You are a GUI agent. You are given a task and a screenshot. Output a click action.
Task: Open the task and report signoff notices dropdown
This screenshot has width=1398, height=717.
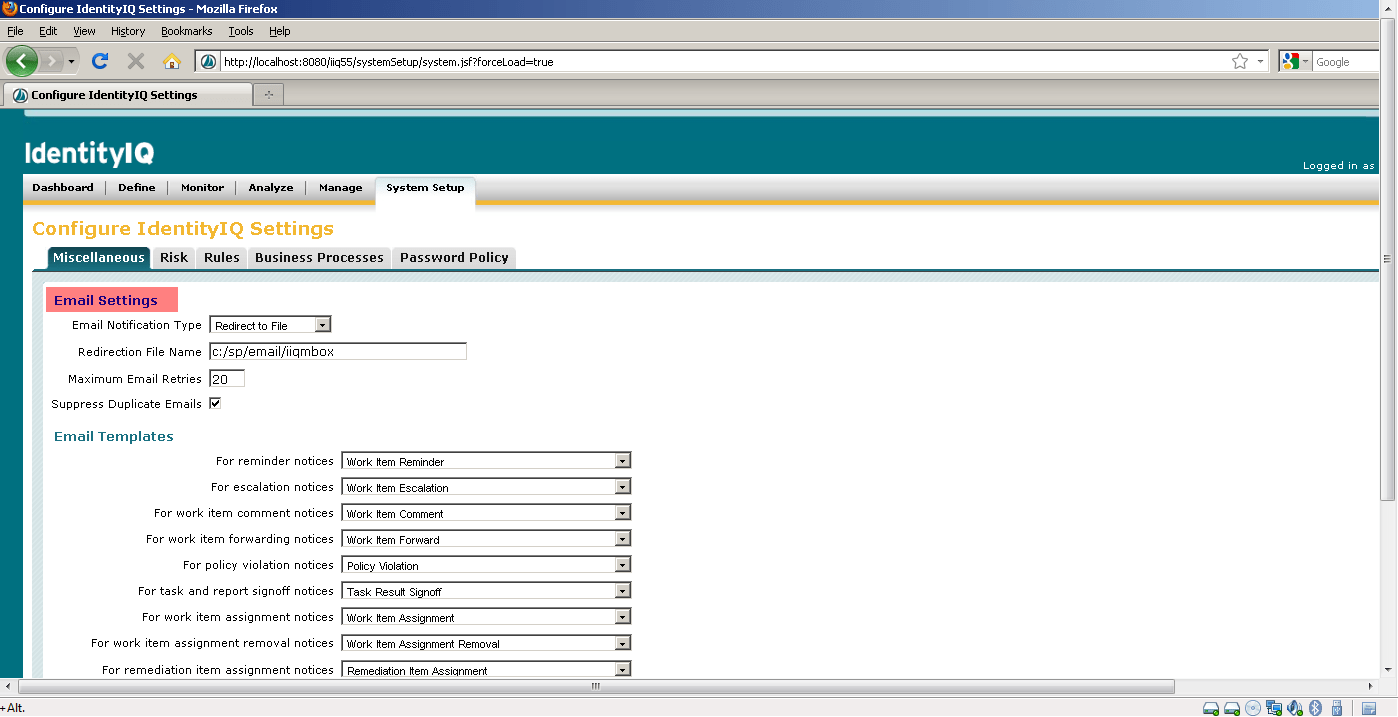[486, 591]
